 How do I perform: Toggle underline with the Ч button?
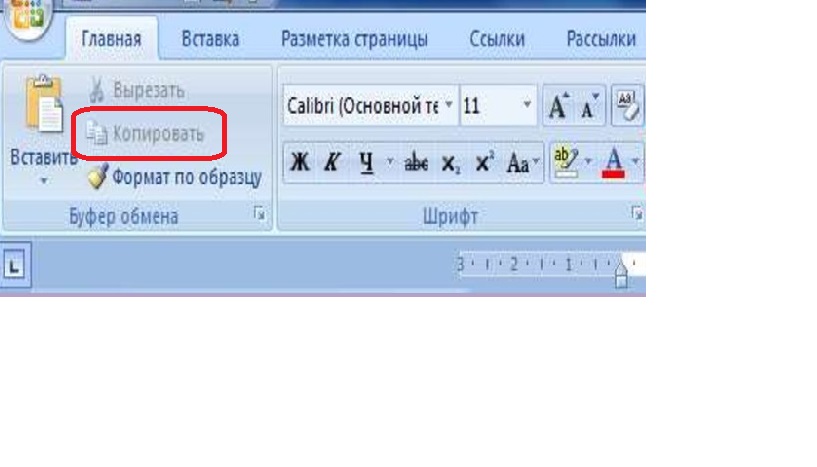click(x=365, y=164)
